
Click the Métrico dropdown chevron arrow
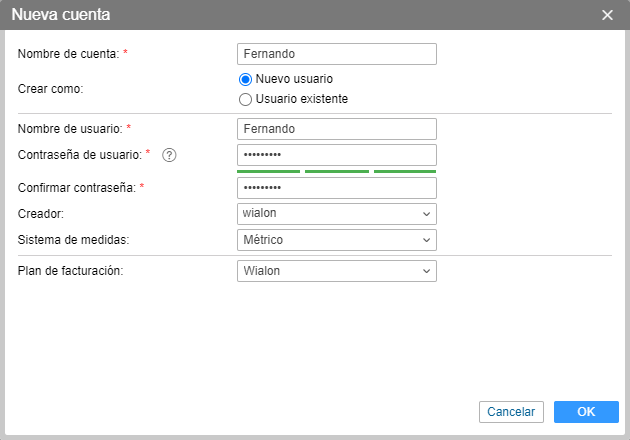coord(426,240)
